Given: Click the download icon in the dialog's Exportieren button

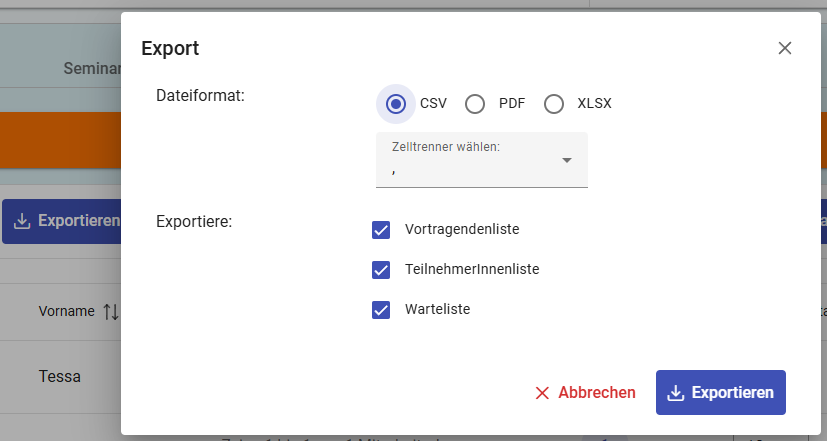Looking at the screenshot, I should click(x=676, y=393).
